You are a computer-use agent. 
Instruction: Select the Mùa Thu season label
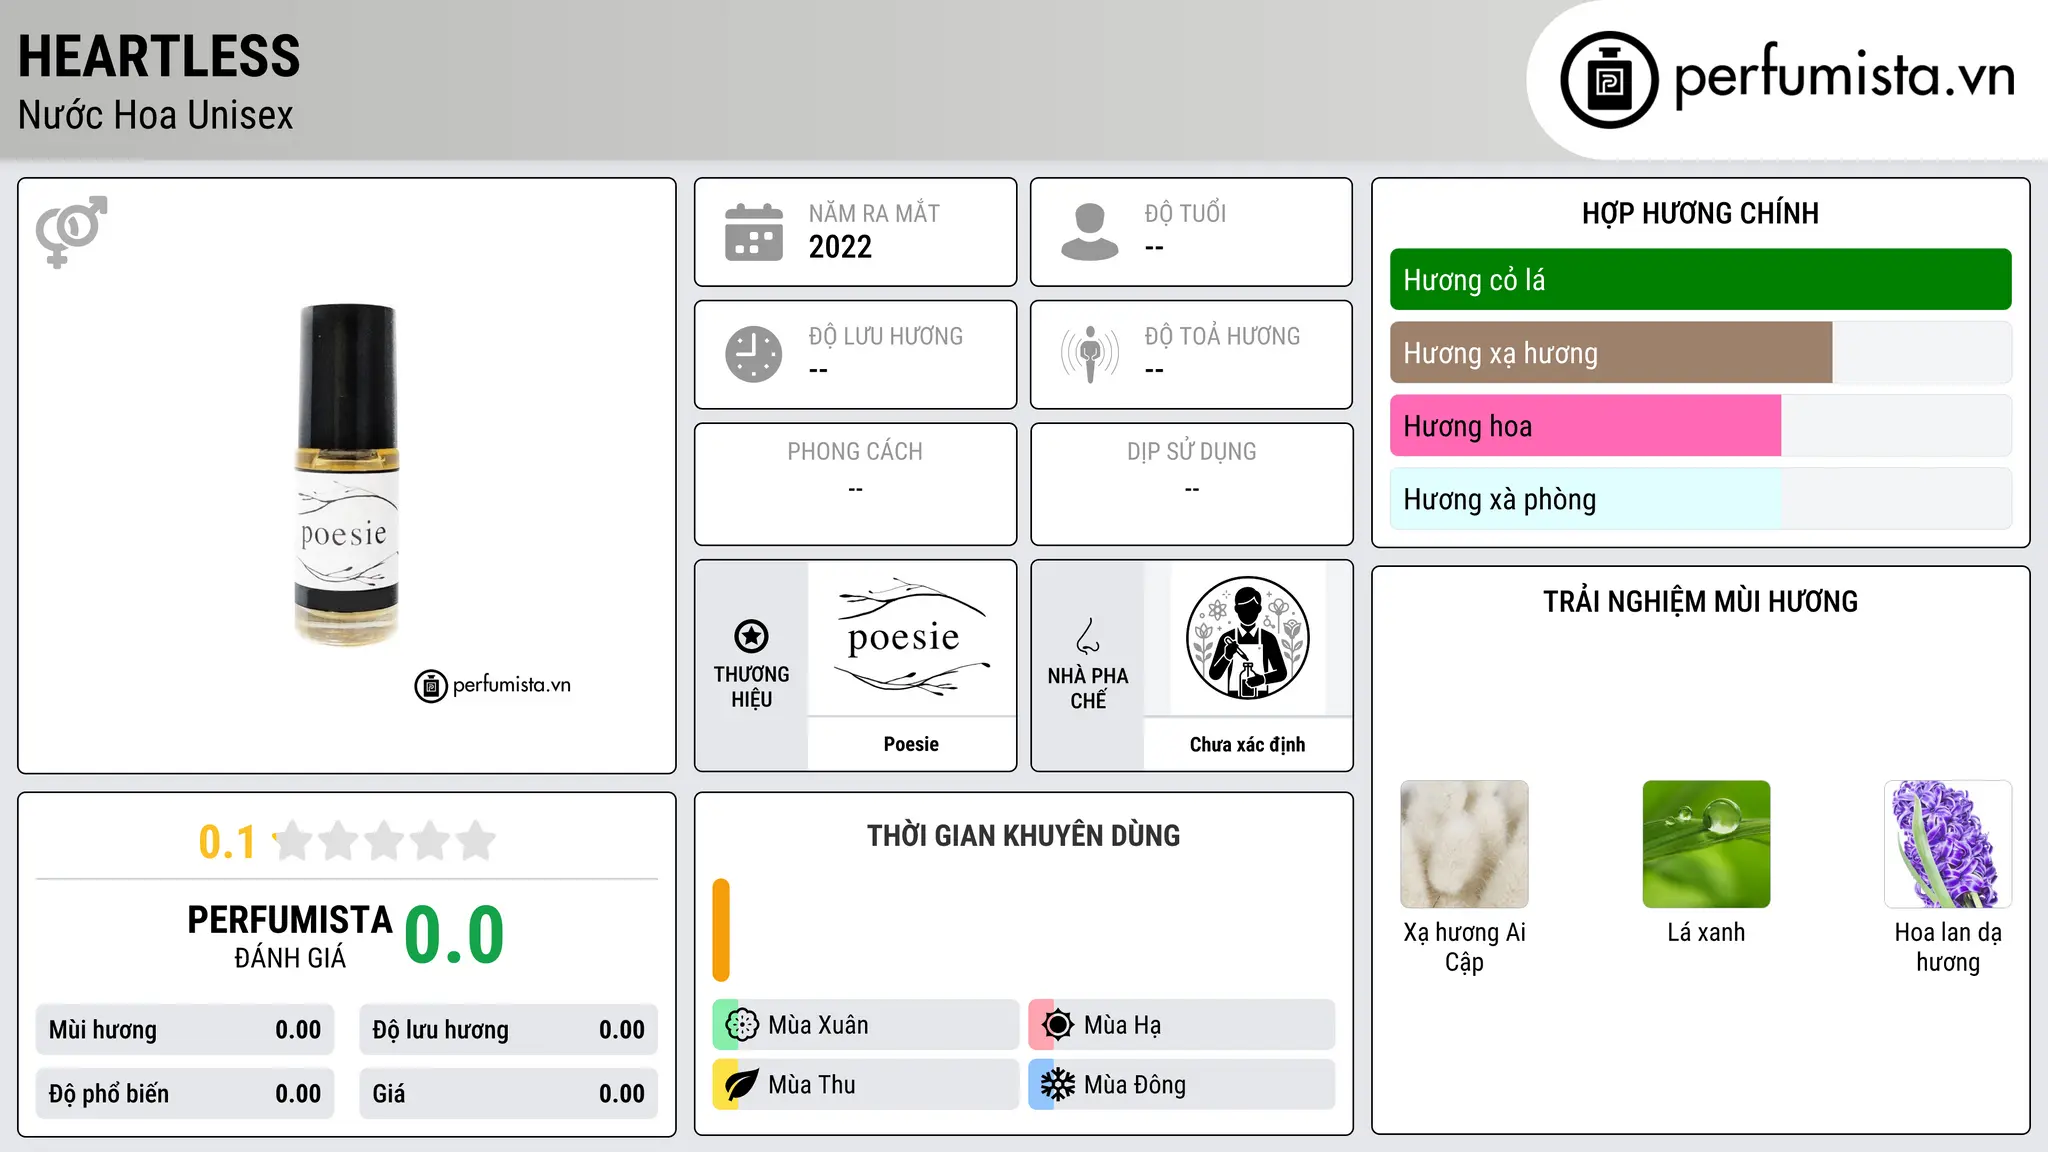pyautogui.click(x=812, y=1085)
